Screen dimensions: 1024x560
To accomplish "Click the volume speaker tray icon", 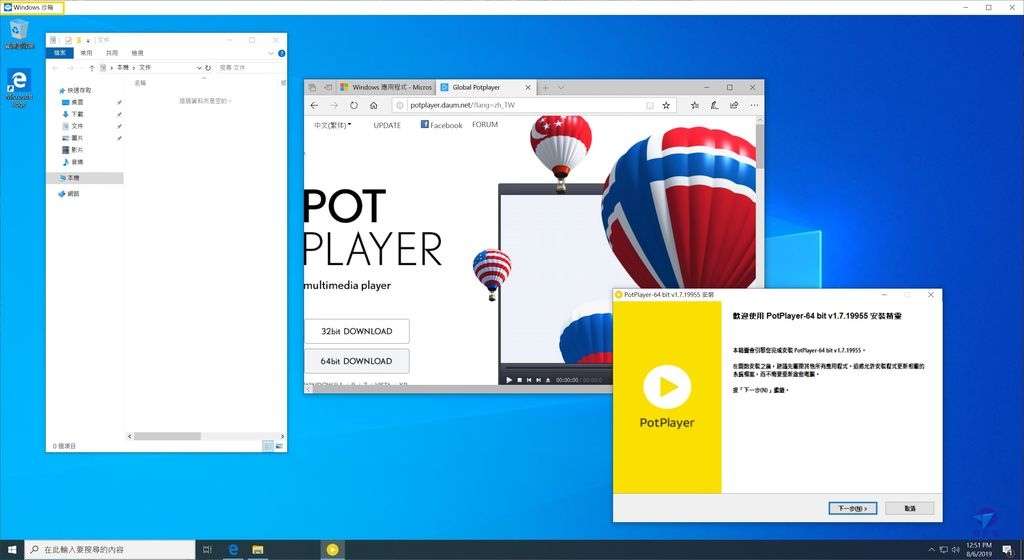I will pos(955,550).
